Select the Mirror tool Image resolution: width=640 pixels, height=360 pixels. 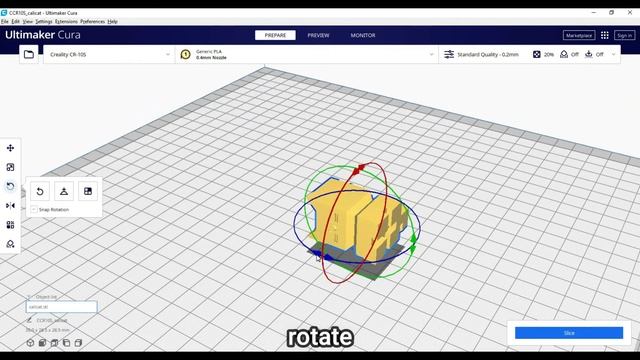click(10, 206)
